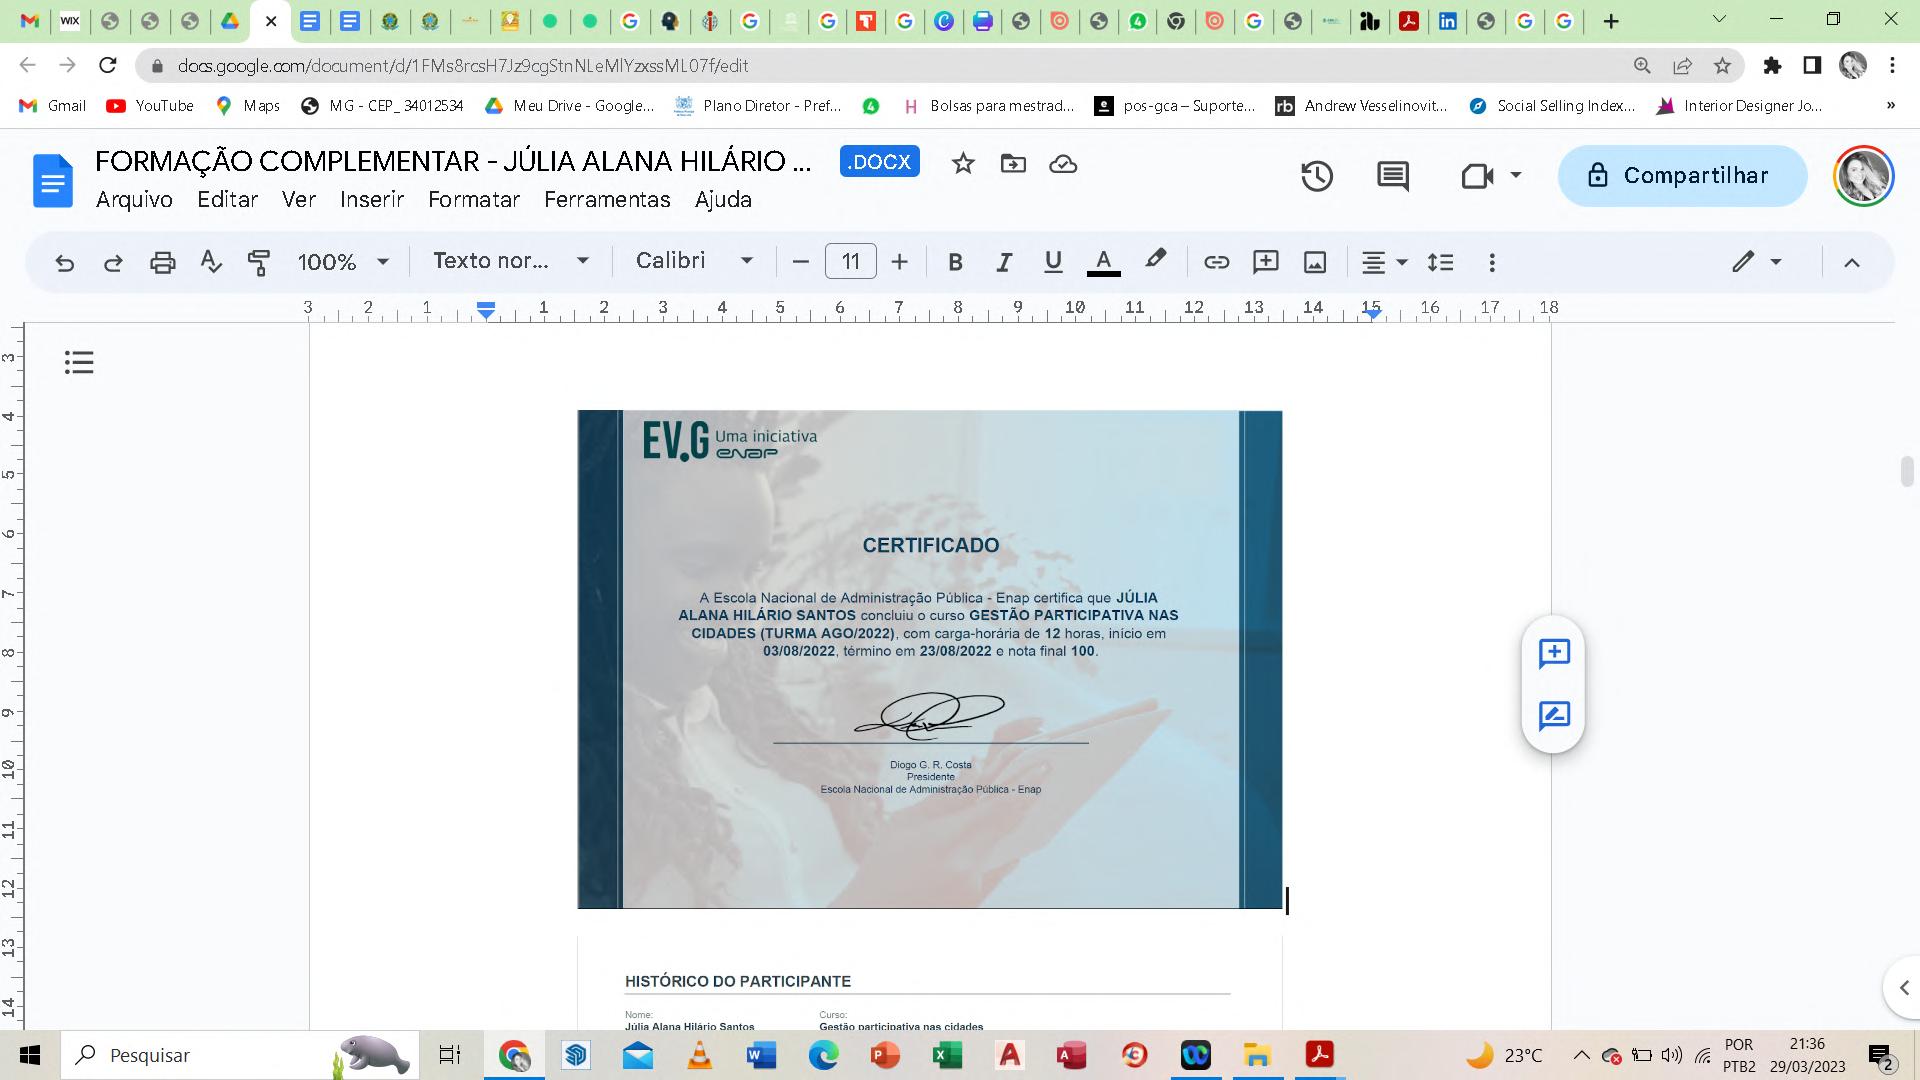The image size is (1920, 1080).
Task: Select the paint format roller tool
Action: pyautogui.click(x=259, y=262)
